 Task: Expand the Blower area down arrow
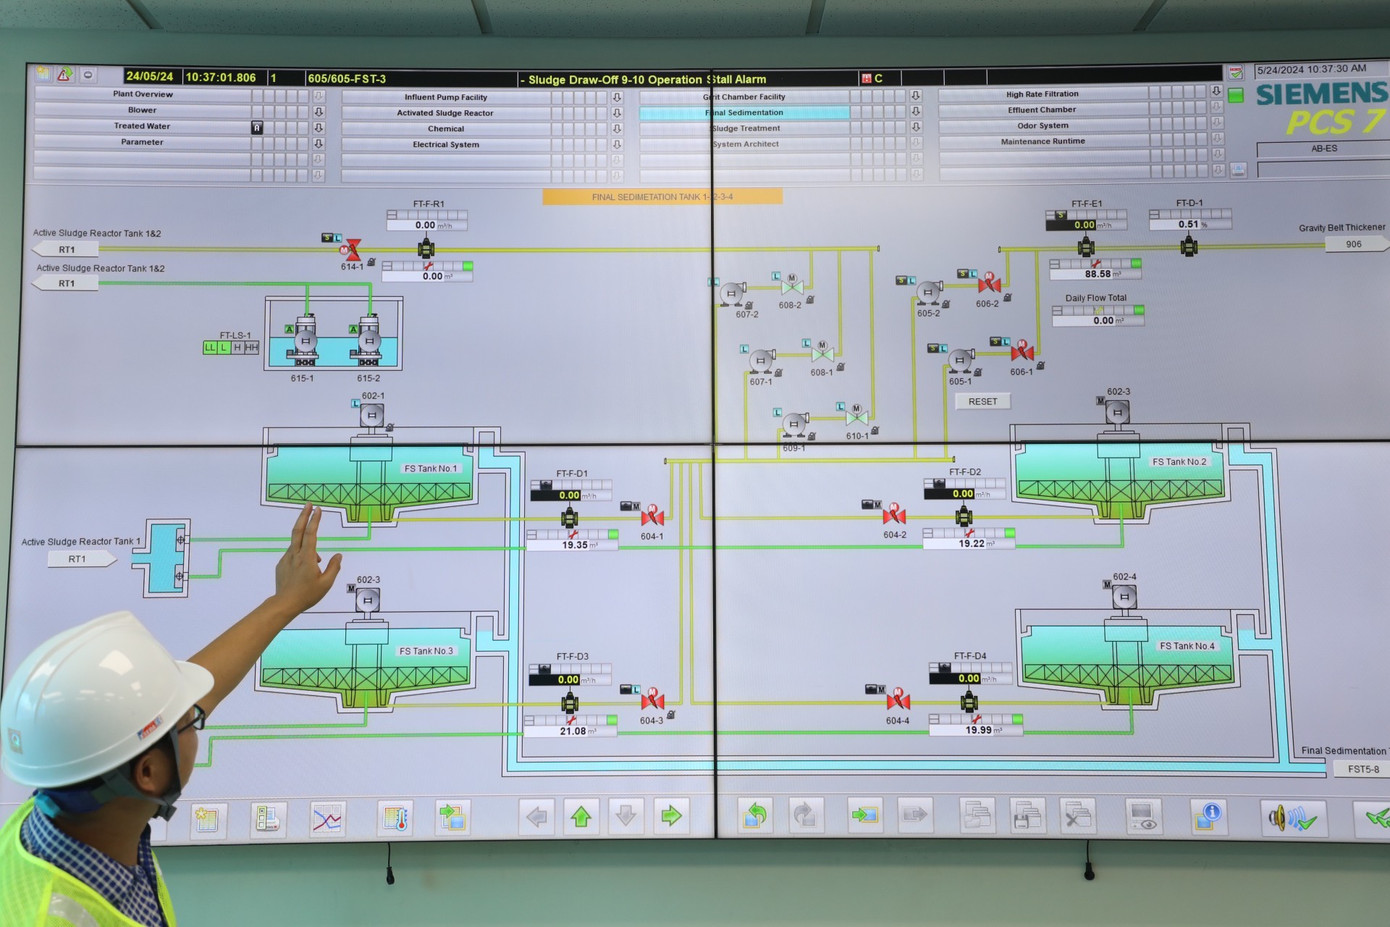pyautogui.click(x=319, y=111)
